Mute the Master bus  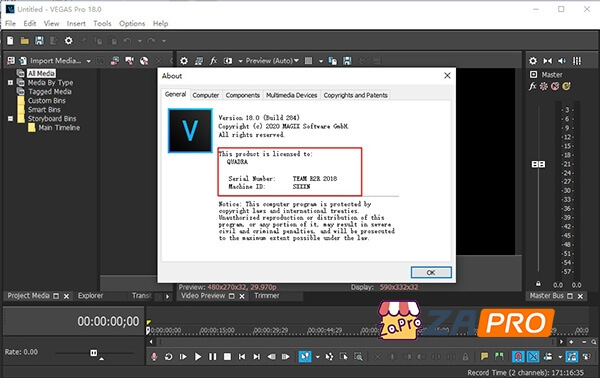(555, 86)
